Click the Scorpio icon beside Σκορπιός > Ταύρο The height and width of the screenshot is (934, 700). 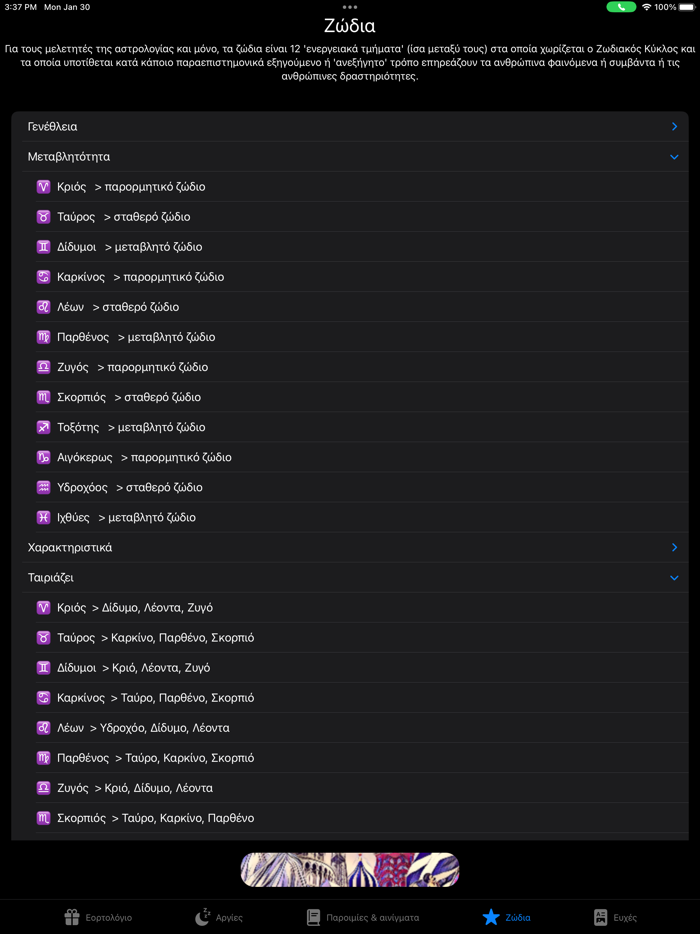pyautogui.click(x=43, y=818)
